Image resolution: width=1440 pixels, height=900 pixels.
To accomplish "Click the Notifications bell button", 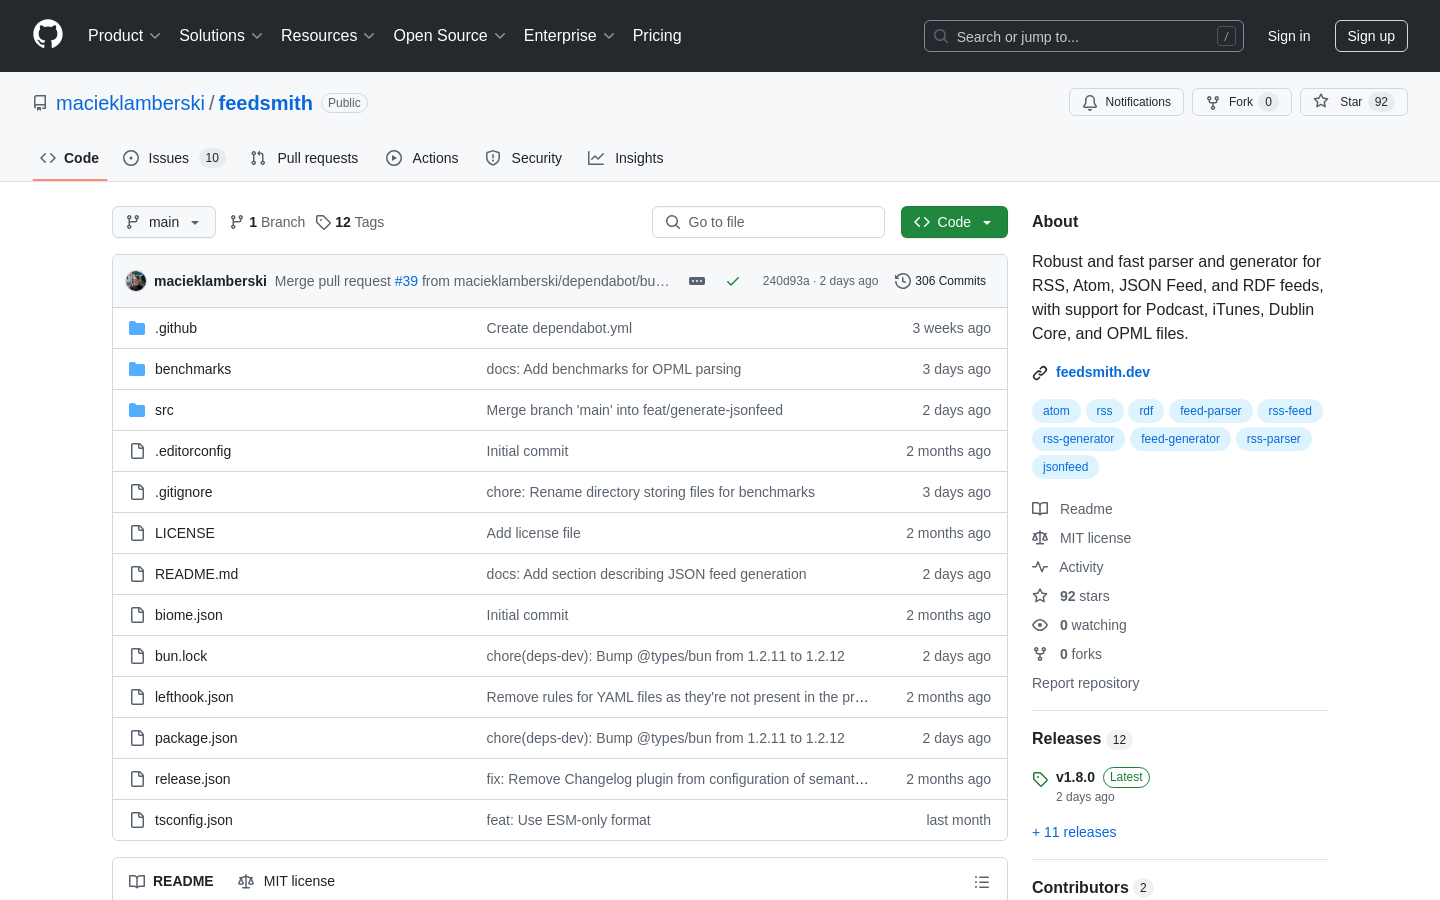I will coord(1126,102).
